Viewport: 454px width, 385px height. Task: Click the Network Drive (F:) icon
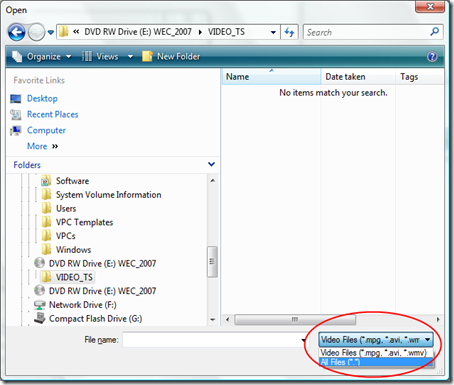40,305
